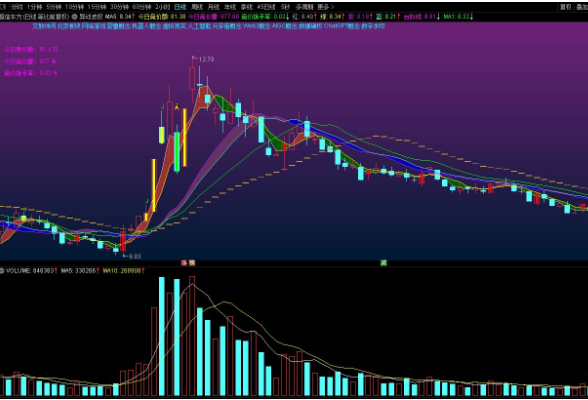Screen dimensions: 588x400
Task: Expand the 更多 period options
Action: point(325,7)
